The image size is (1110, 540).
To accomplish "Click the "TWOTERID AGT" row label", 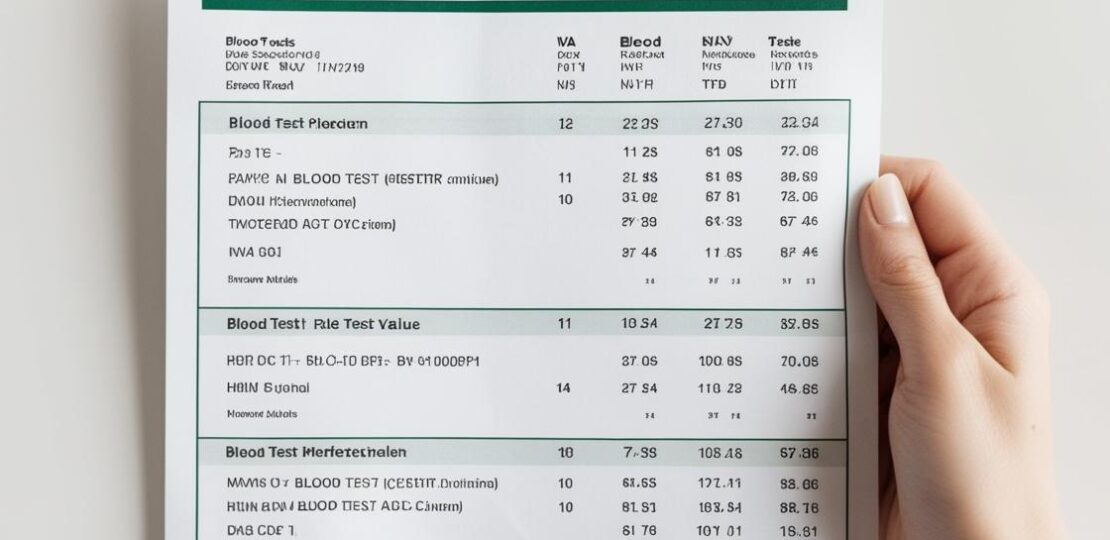I will pos(311,224).
